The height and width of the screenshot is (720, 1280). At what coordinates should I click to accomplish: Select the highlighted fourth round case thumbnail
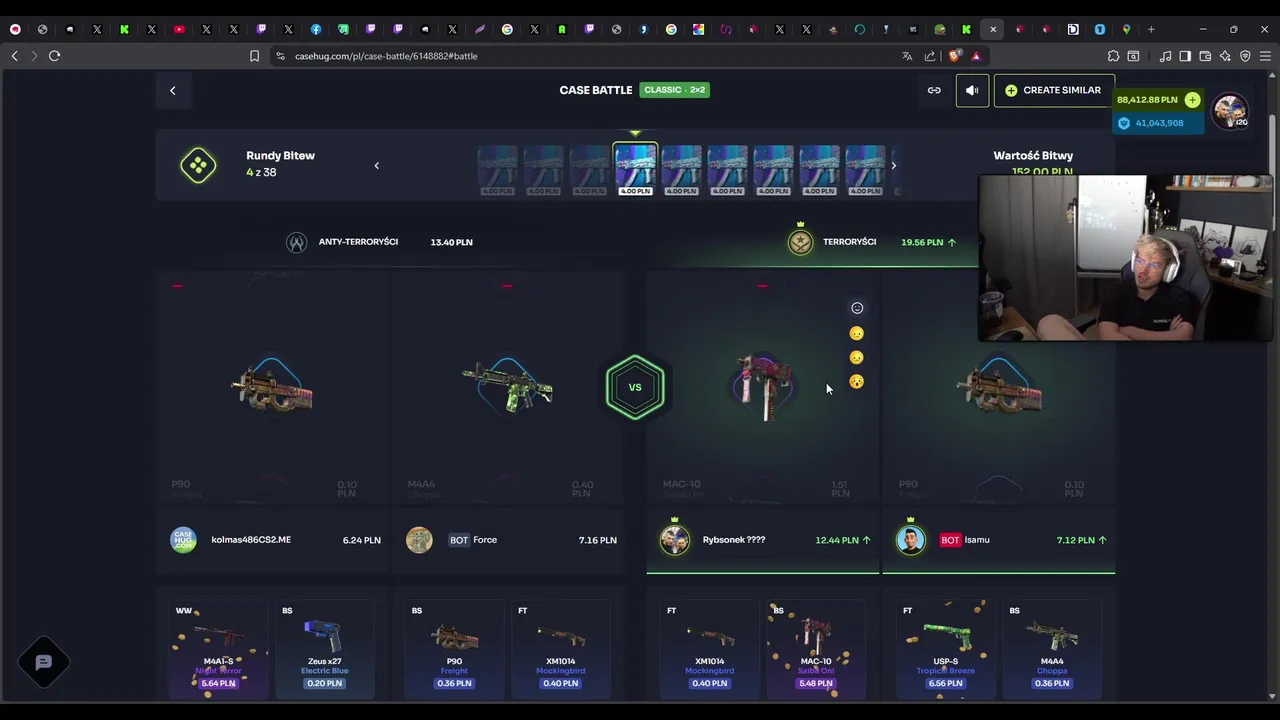(635, 169)
